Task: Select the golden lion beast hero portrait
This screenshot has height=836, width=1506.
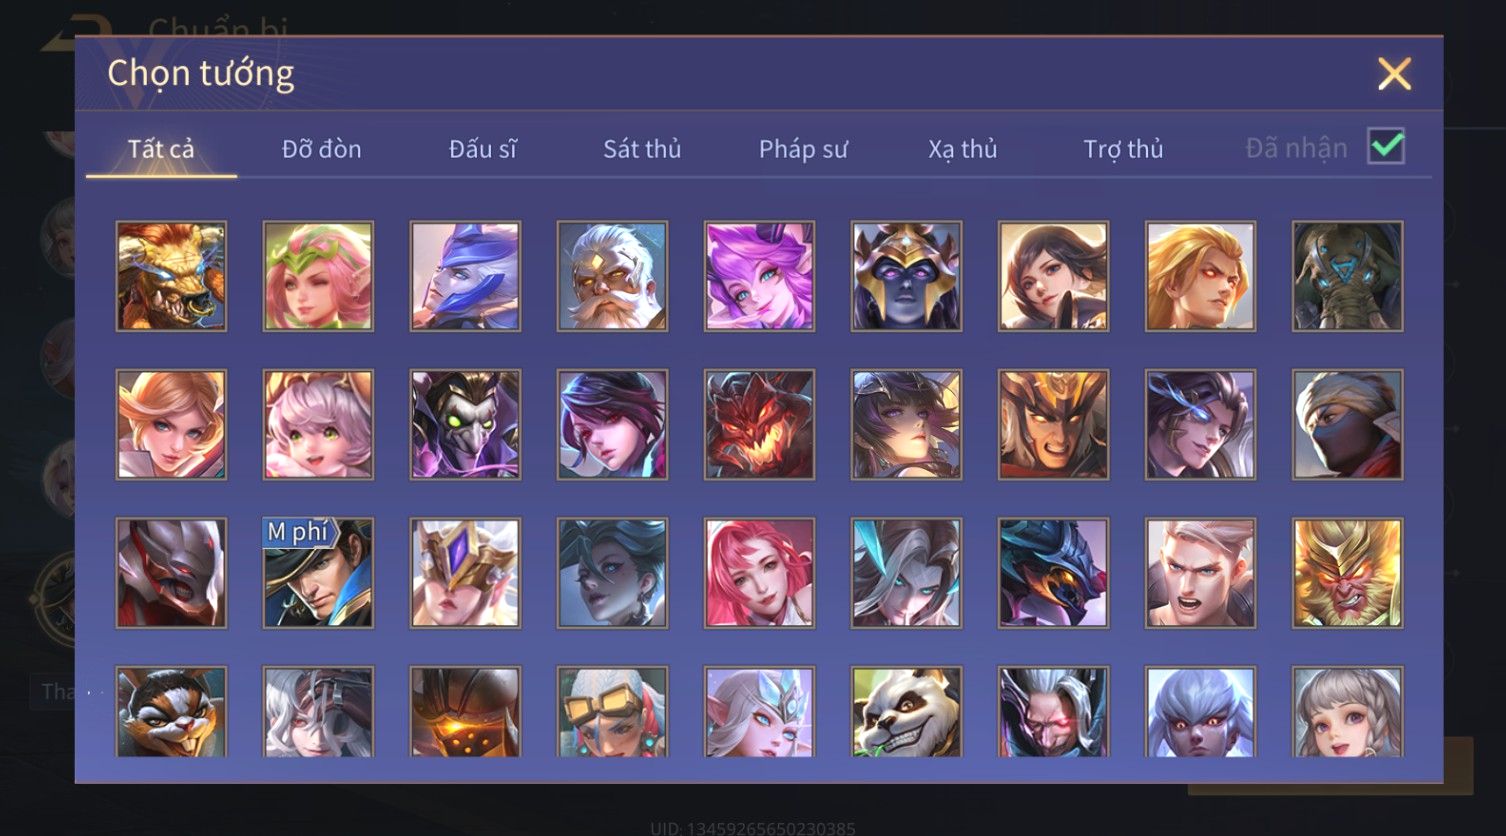Action: click(171, 276)
